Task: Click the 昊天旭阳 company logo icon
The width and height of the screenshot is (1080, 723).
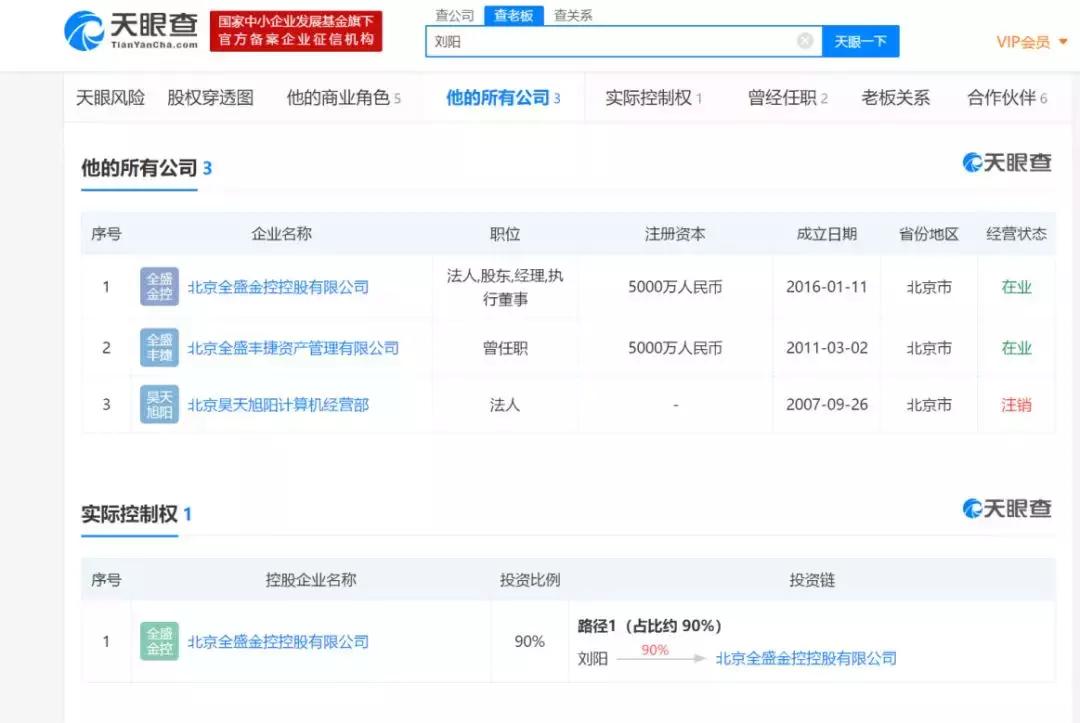Action: coord(158,404)
